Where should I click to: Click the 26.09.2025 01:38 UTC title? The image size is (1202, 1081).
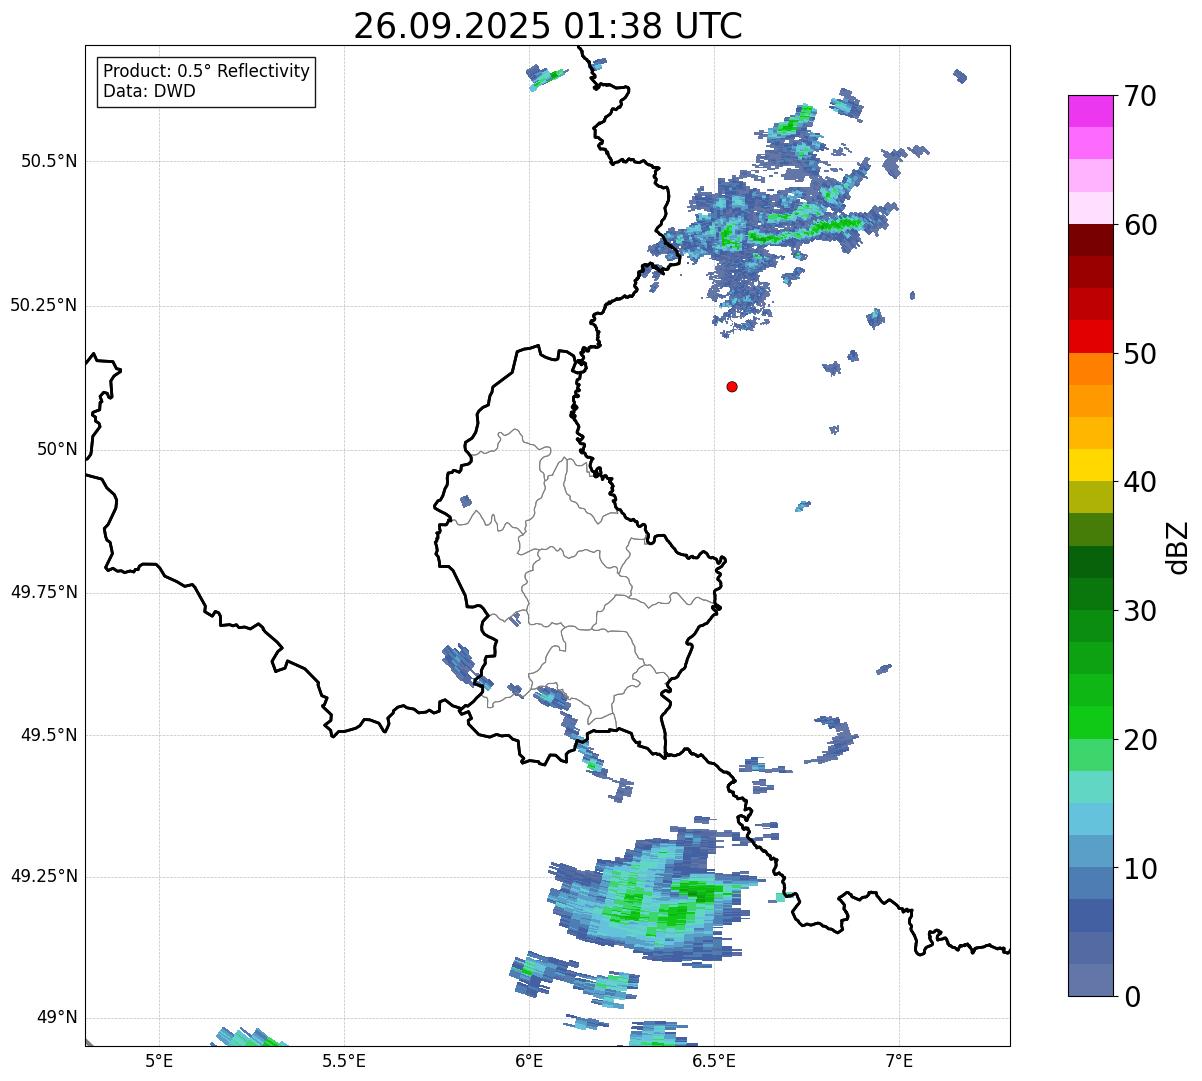[x=548, y=25]
